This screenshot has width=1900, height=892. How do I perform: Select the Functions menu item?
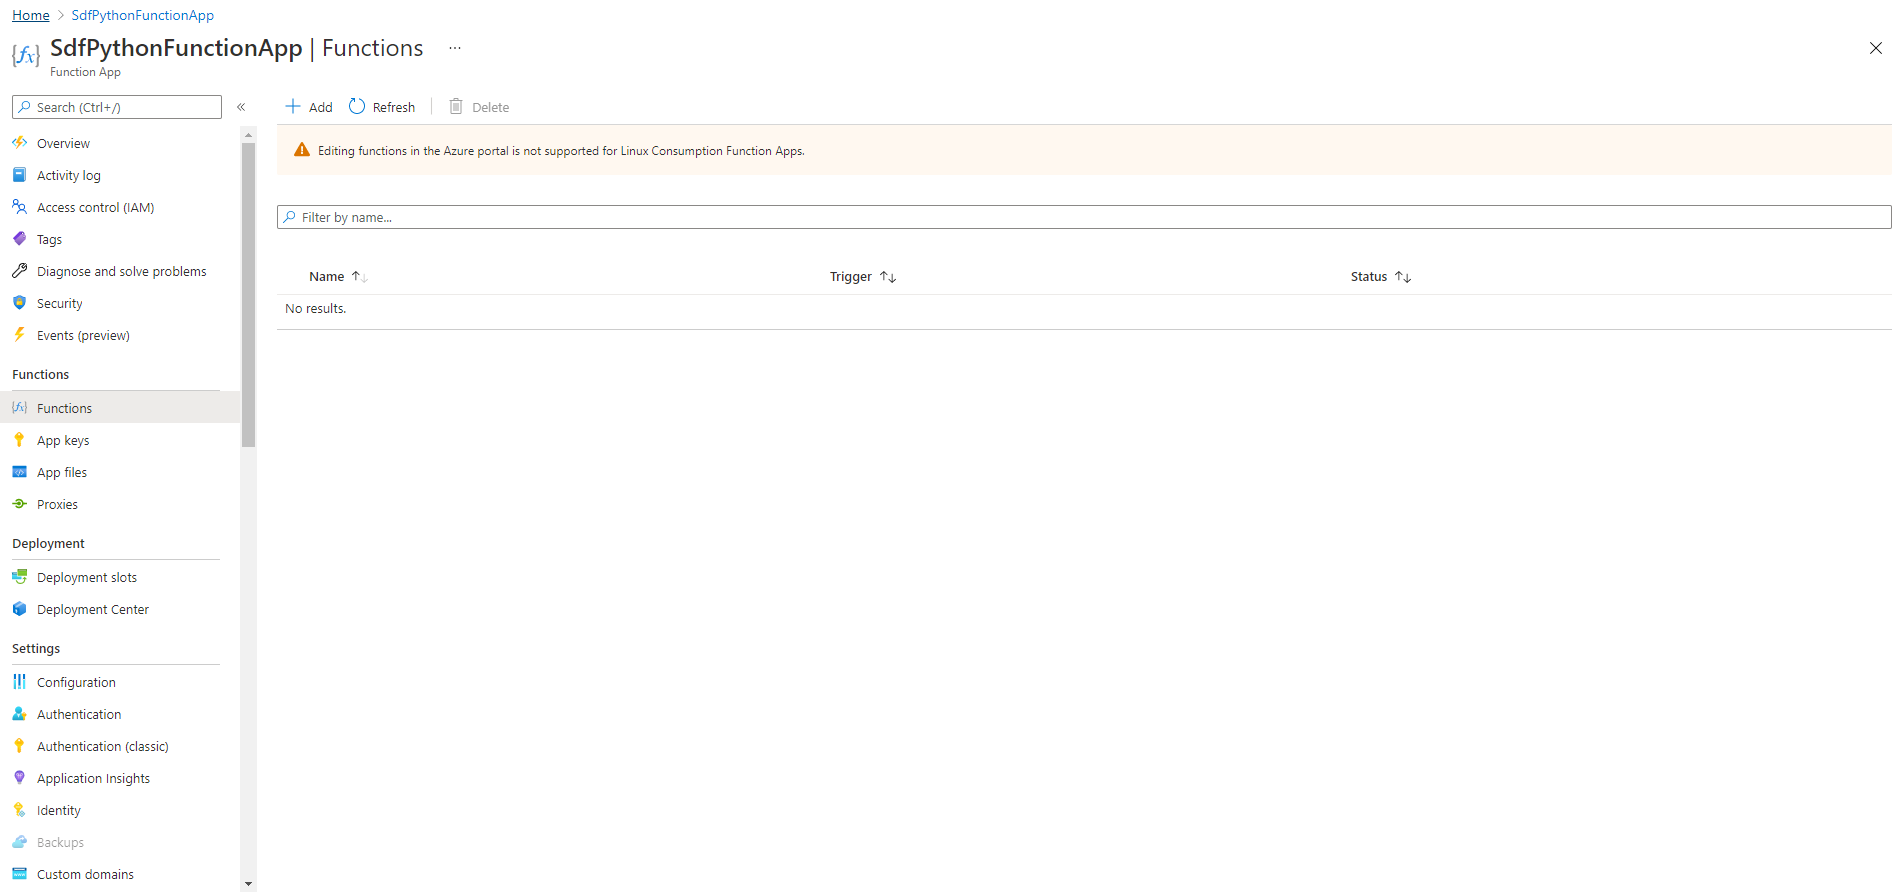pos(120,408)
